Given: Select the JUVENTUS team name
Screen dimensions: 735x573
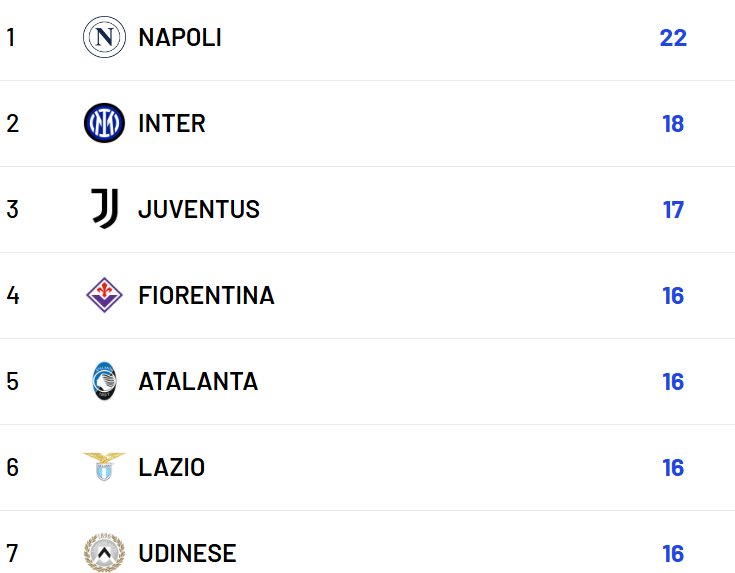Looking at the screenshot, I should (x=199, y=210).
